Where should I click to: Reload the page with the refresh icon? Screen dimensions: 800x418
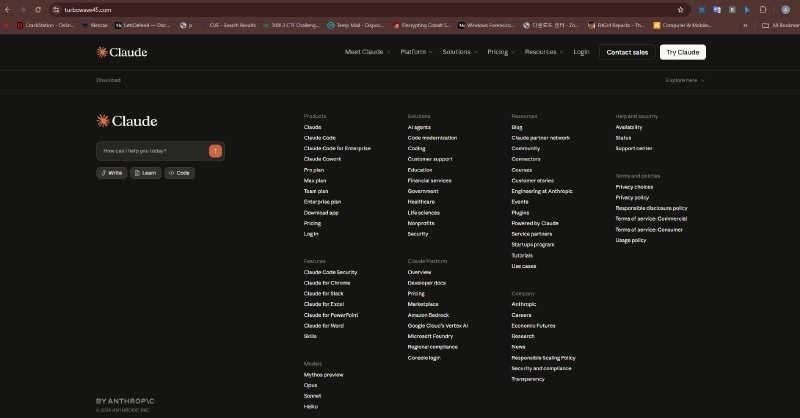(x=38, y=10)
